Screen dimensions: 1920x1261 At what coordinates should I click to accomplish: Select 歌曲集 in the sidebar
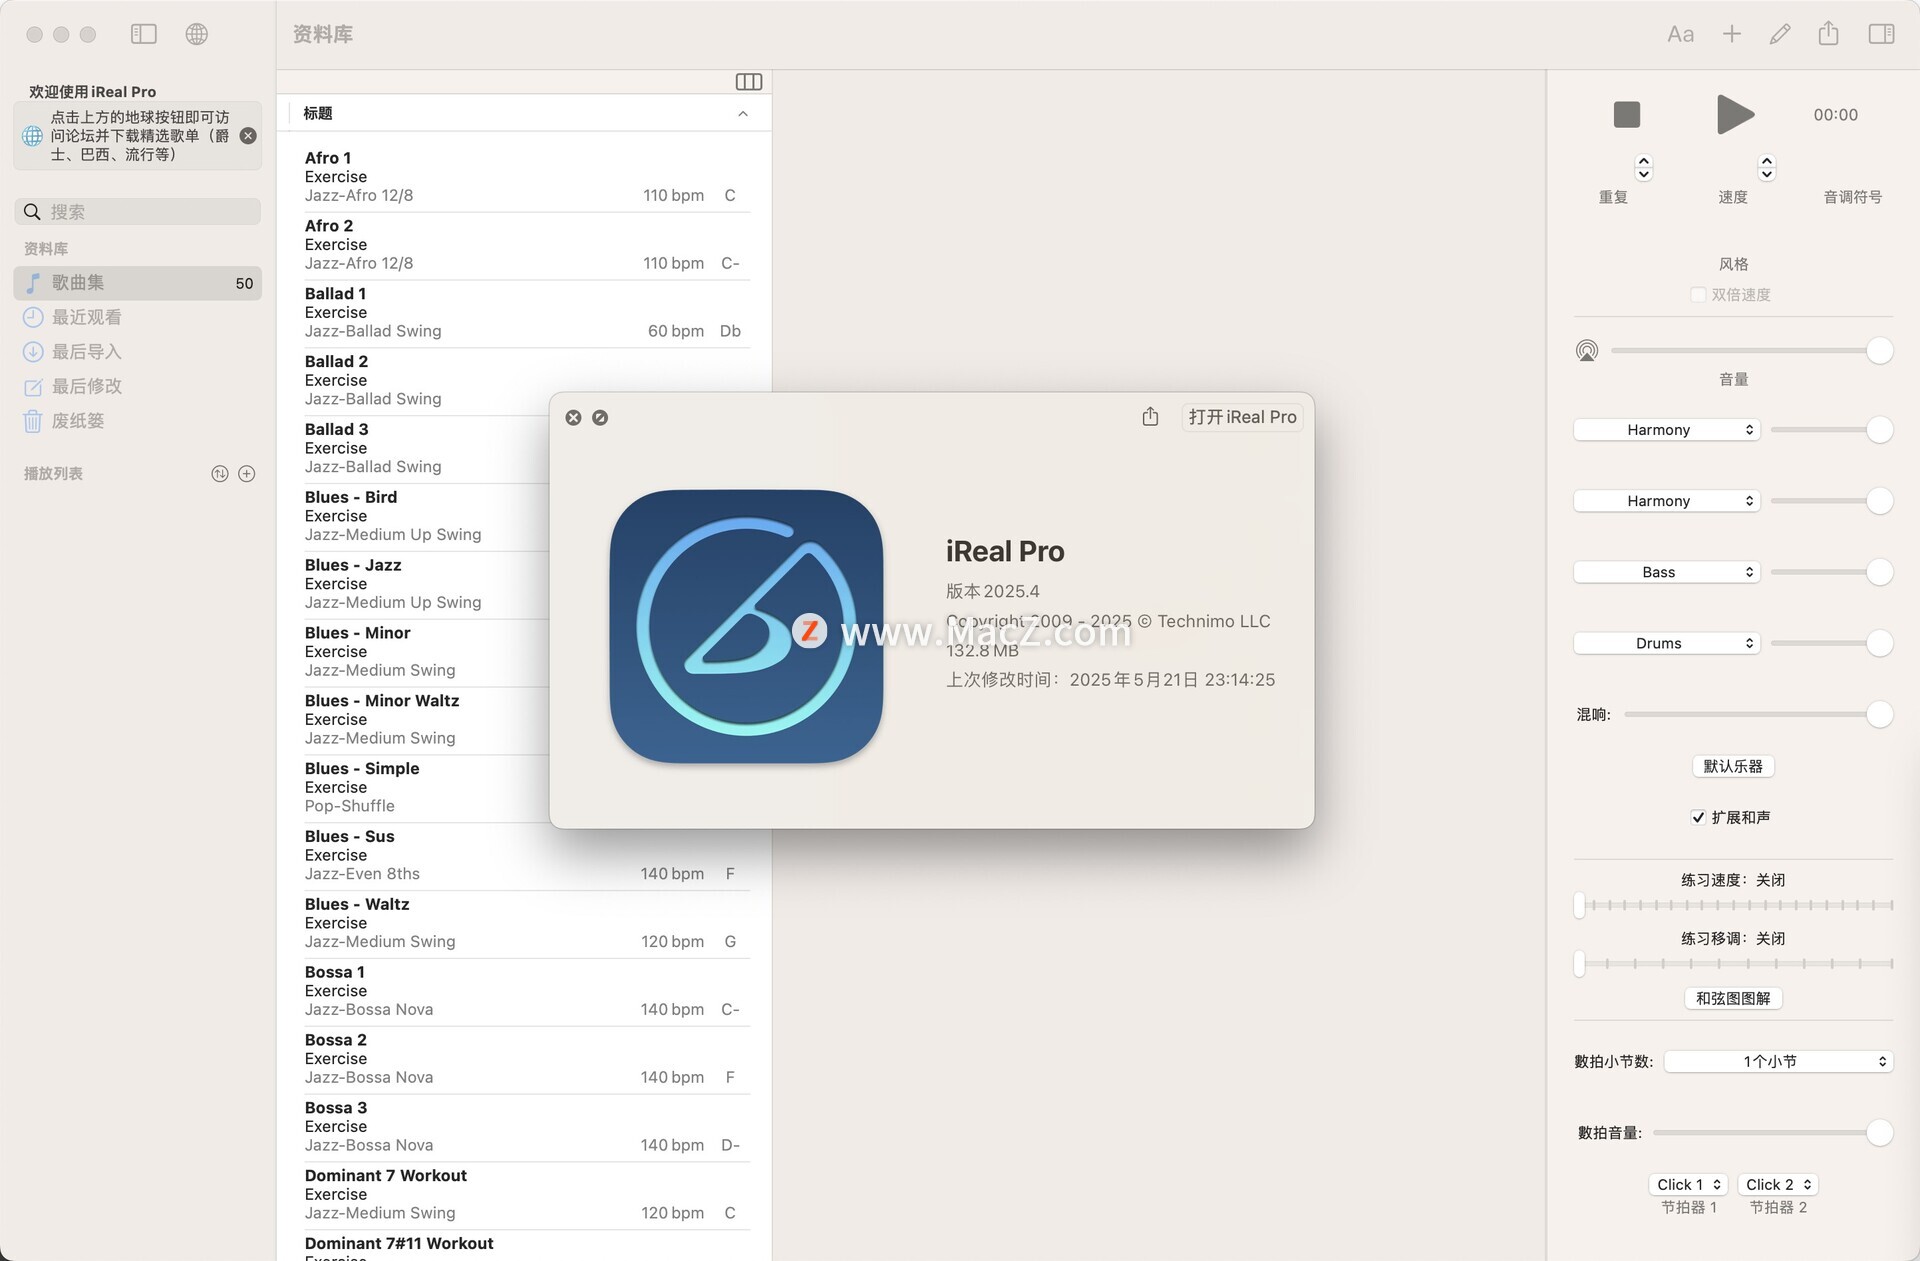tap(138, 283)
